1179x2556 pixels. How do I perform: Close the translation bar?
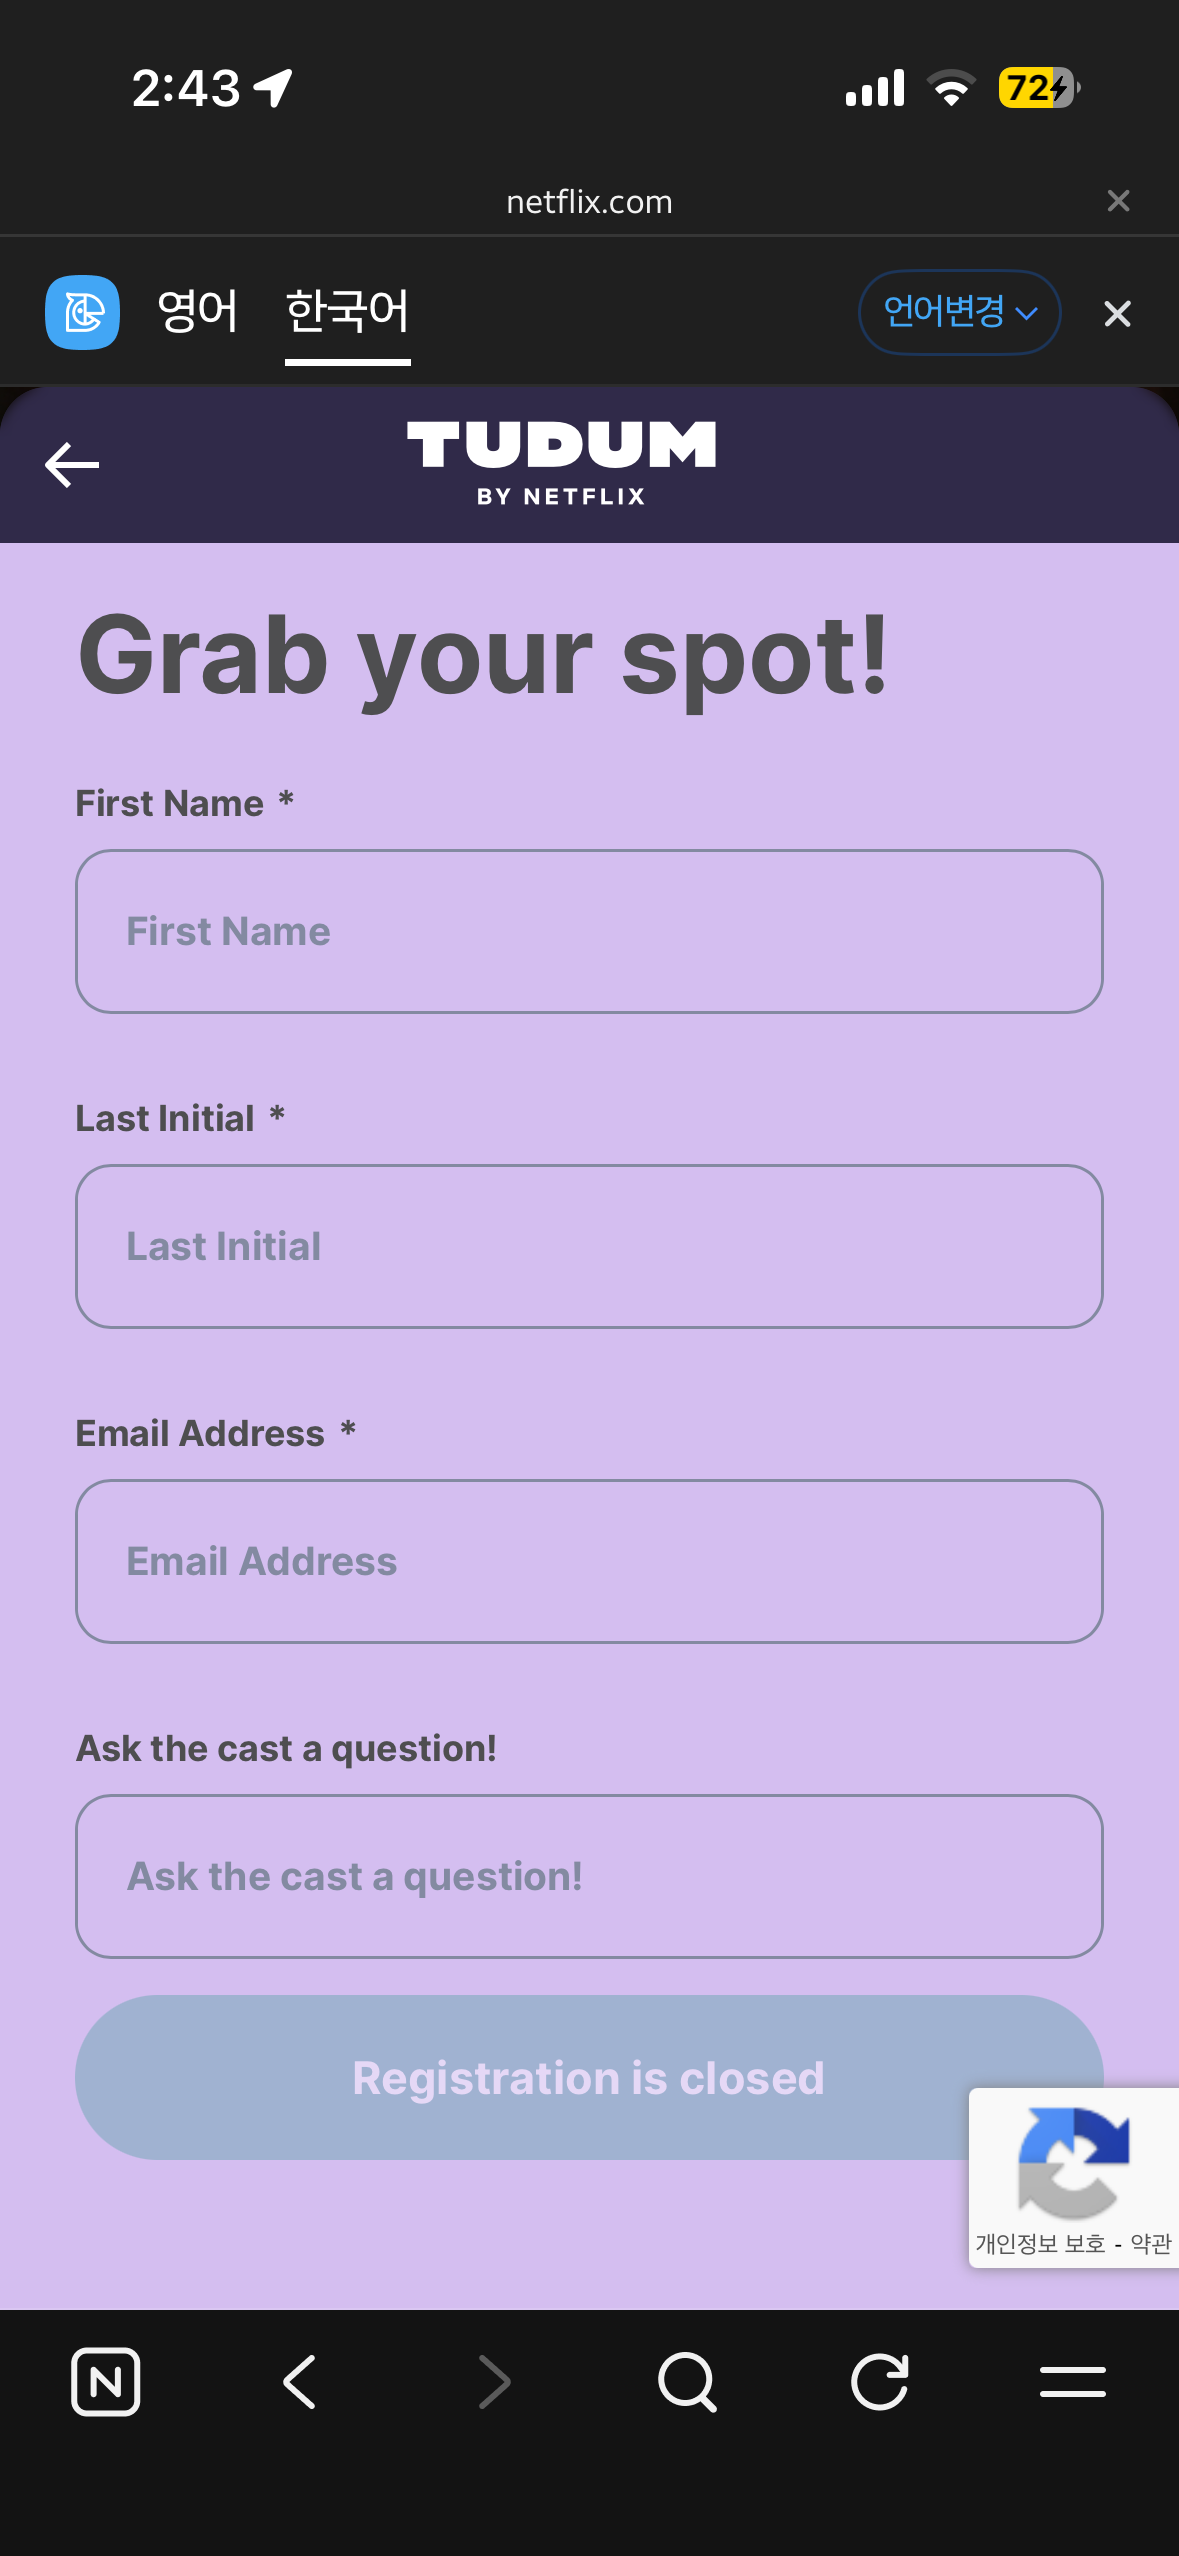click(1117, 314)
